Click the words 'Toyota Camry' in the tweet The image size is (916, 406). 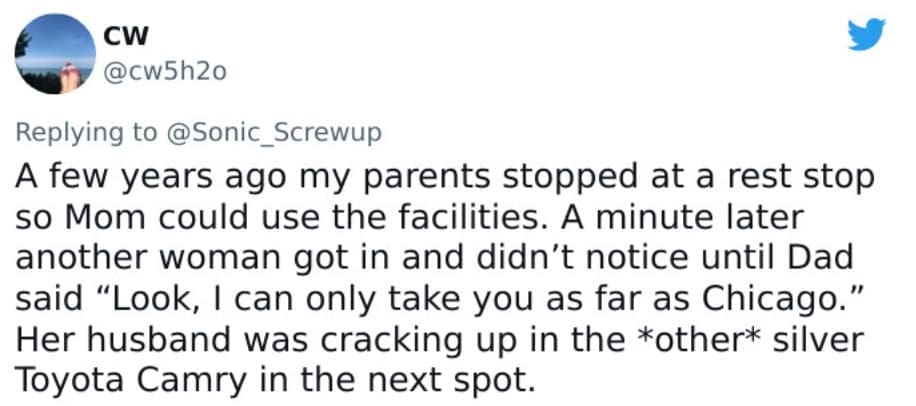126,376
